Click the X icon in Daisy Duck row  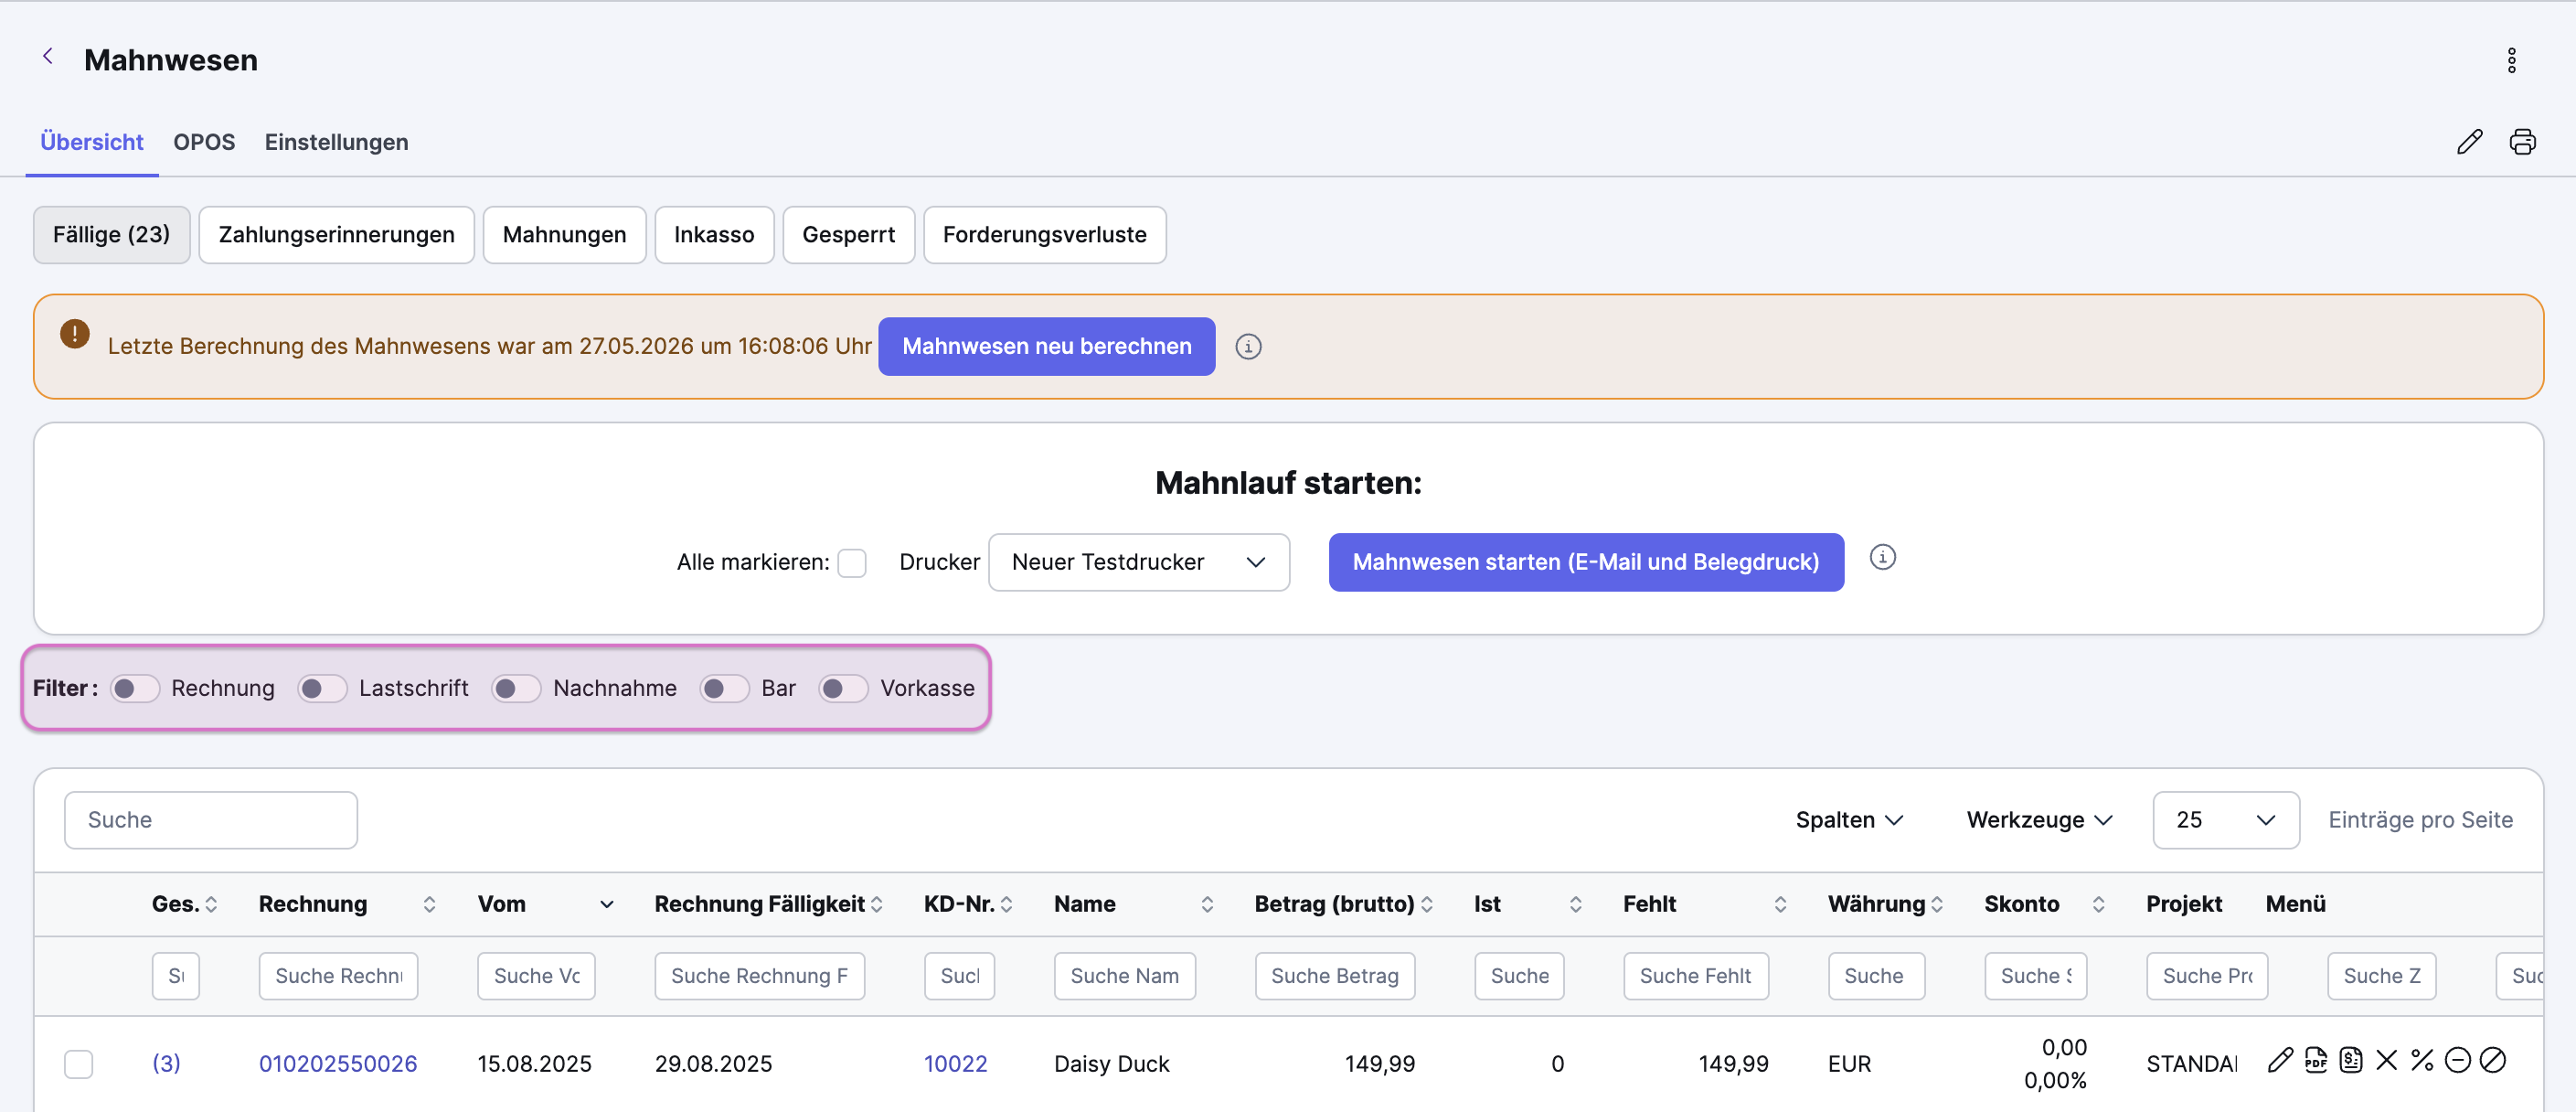[2386, 1060]
